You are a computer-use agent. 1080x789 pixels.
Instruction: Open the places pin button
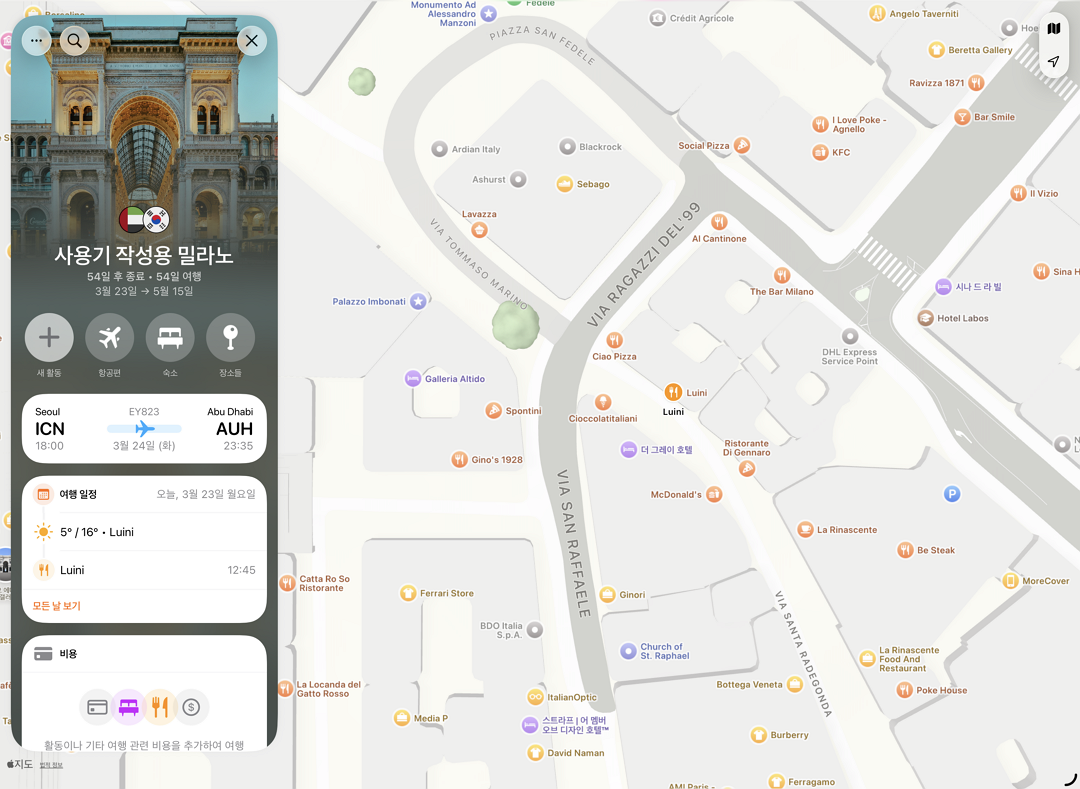230,337
